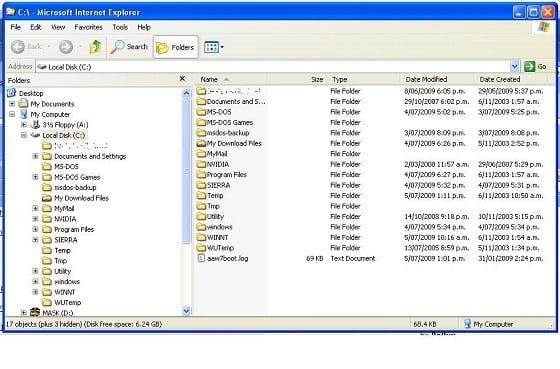Collapse Local Disk (C:) tree node
560x369 pixels.
click(24, 135)
